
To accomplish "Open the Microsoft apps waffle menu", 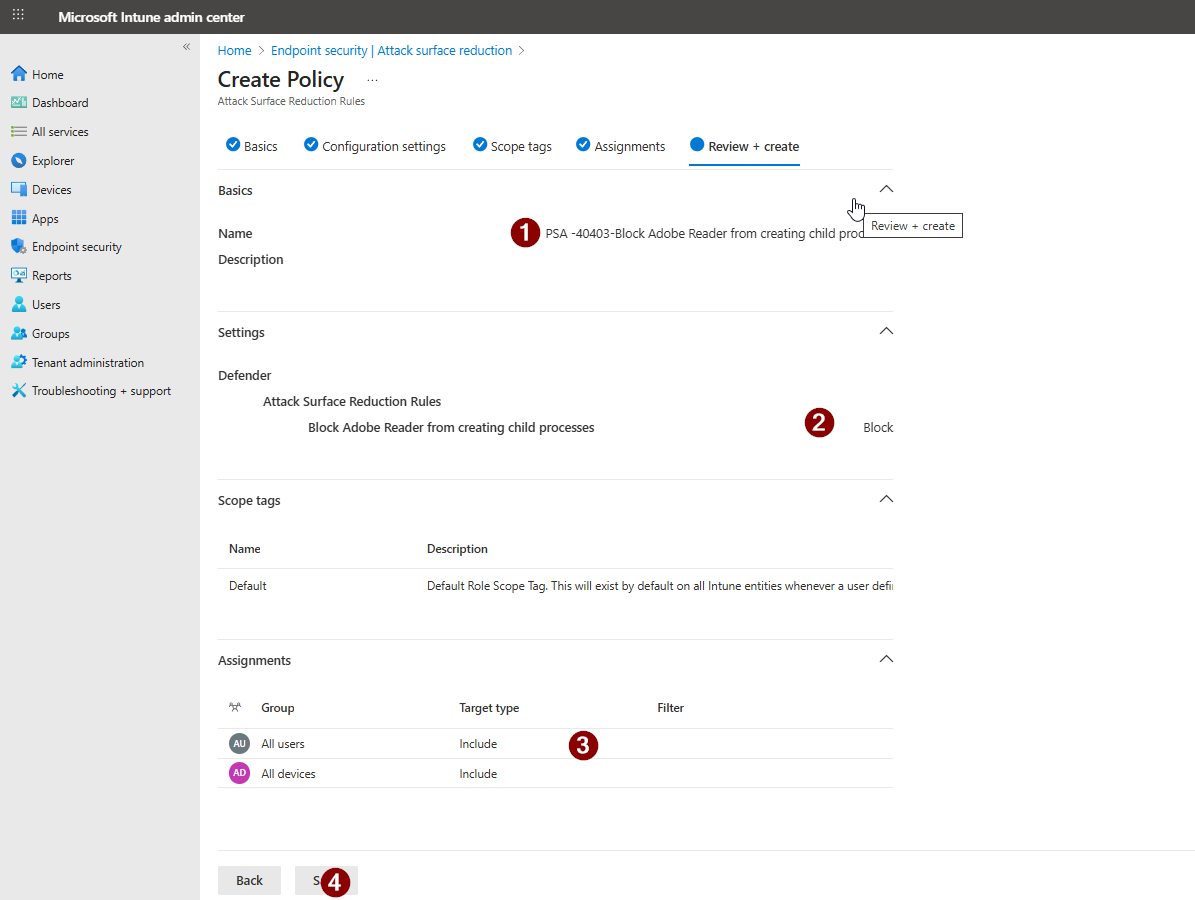I will point(17,16).
